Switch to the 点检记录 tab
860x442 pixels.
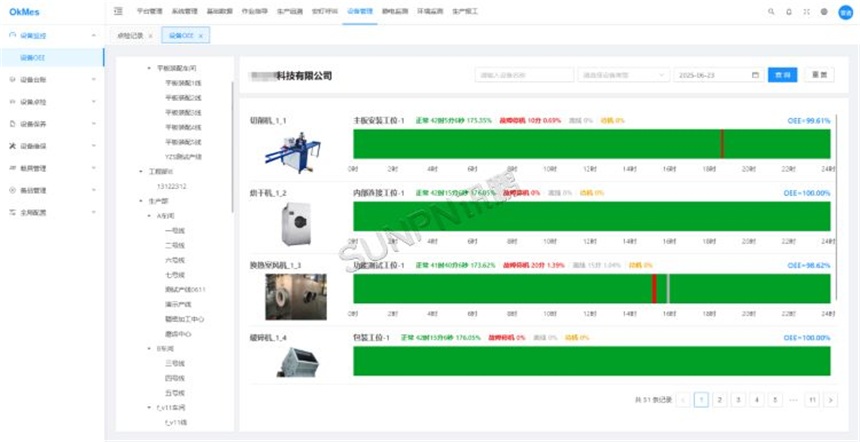tap(129, 36)
